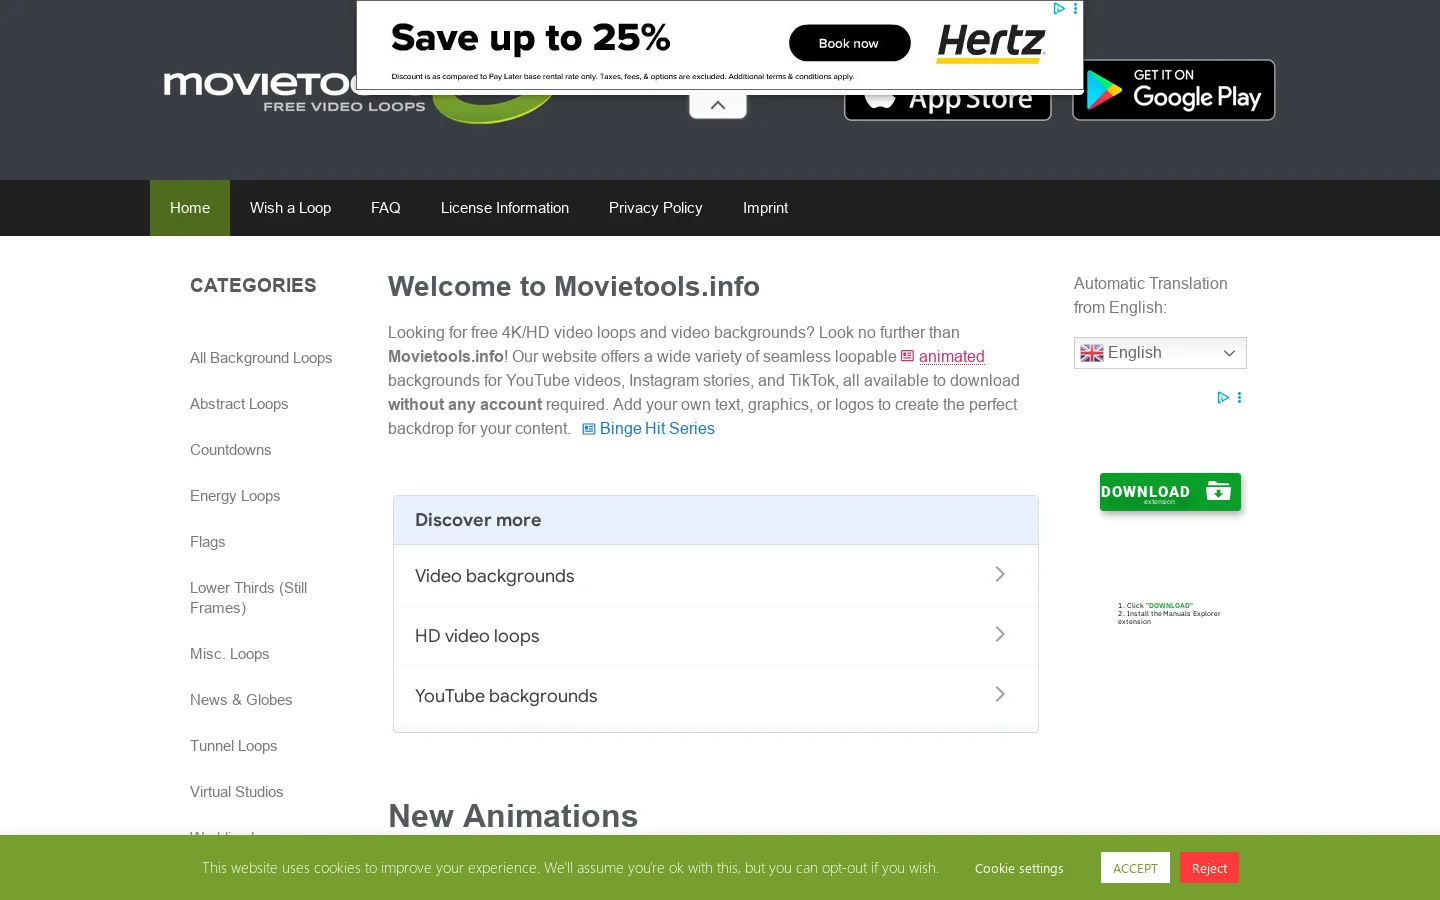The height and width of the screenshot is (900, 1440).
Task: Open Flags category
Action: pyautogui.click(x=208, y=542)
